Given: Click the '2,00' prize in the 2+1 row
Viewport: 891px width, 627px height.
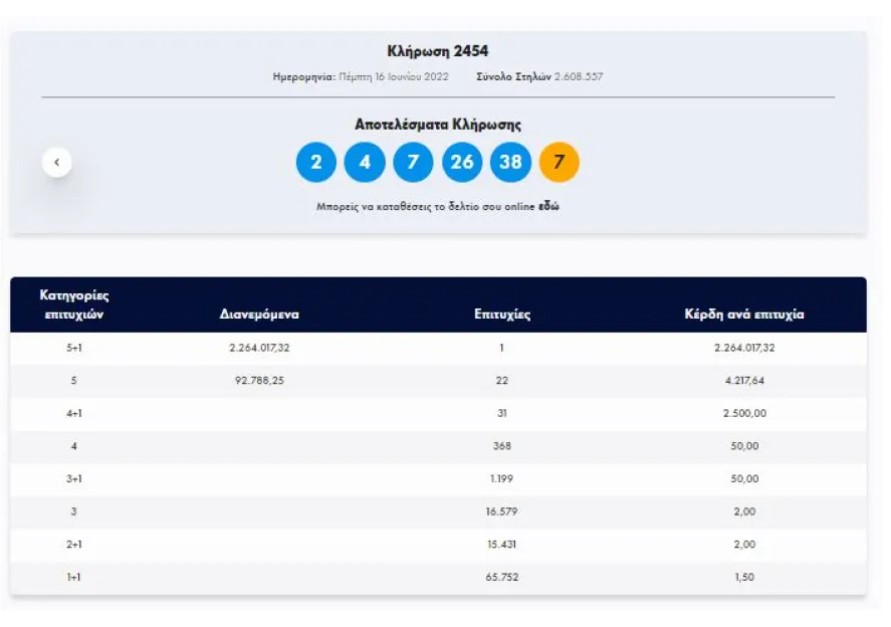Looking at the screenshot, I should pos(744,545).
